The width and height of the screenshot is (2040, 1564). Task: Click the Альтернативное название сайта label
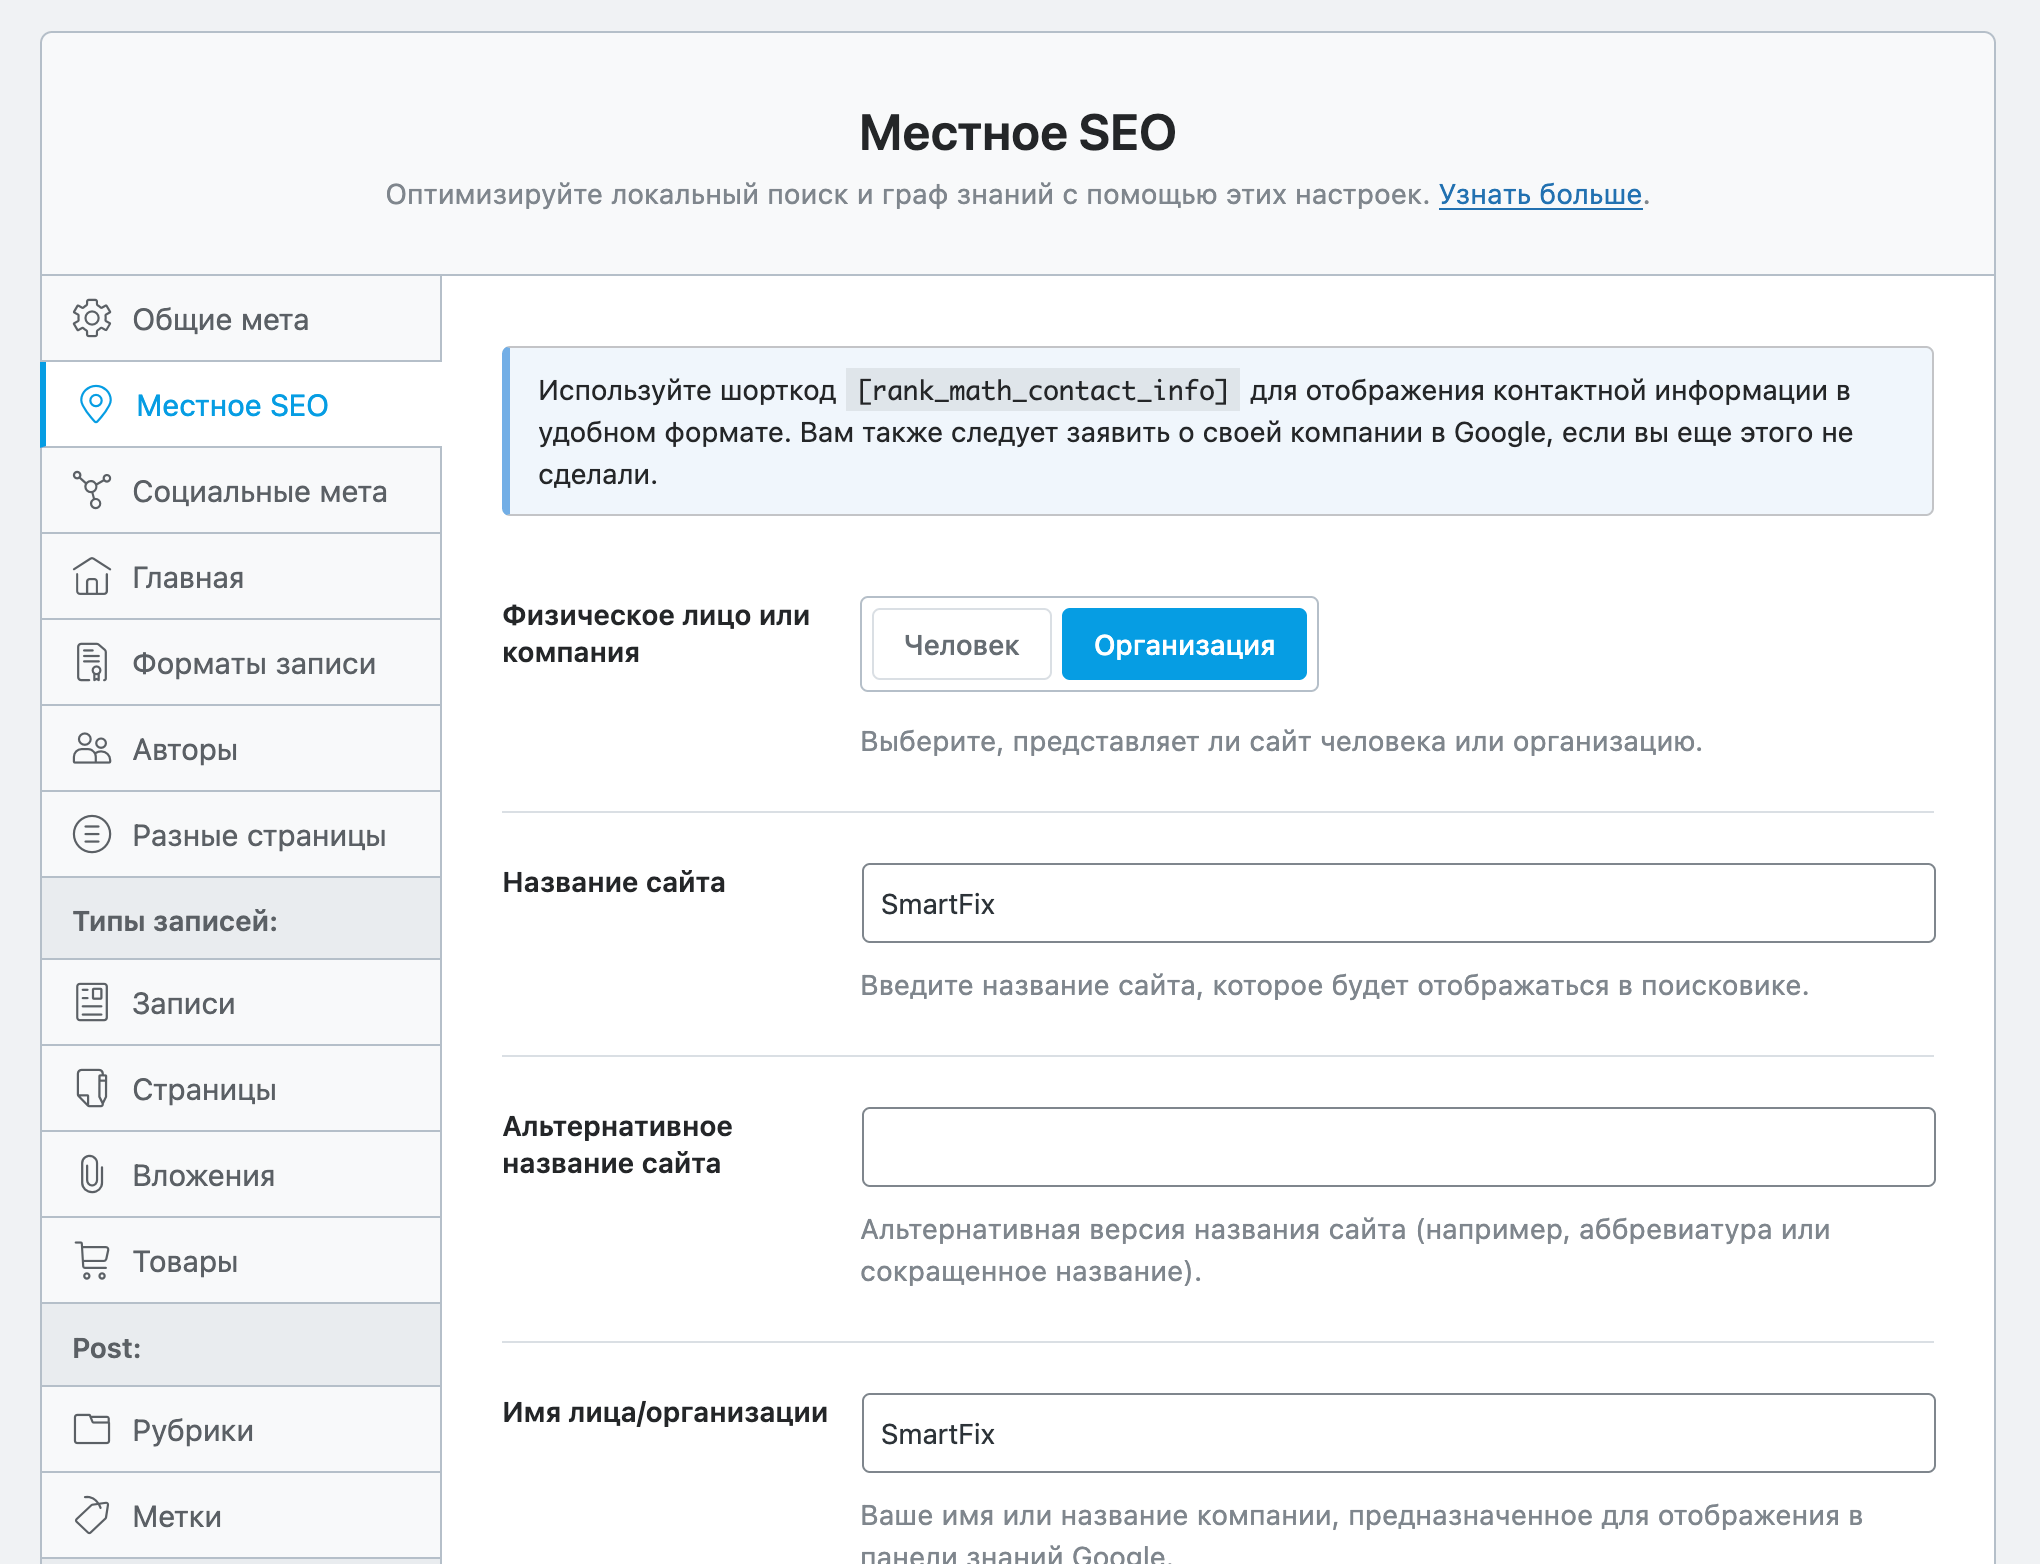(x=618, y=1145)
